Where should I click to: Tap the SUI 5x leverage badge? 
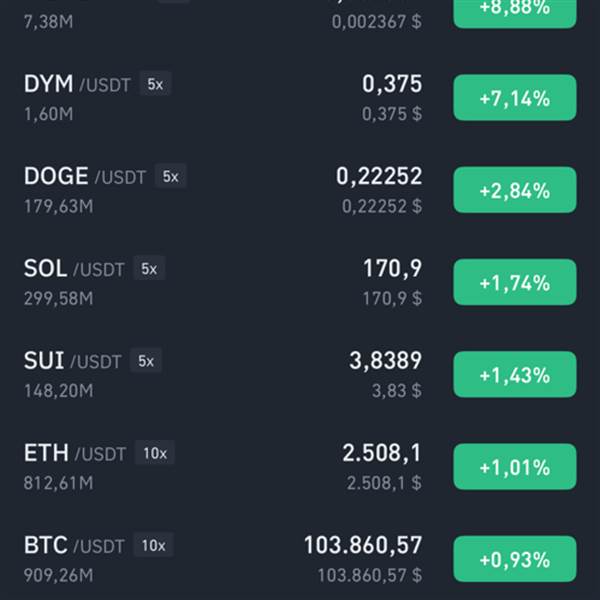[146, 360]
